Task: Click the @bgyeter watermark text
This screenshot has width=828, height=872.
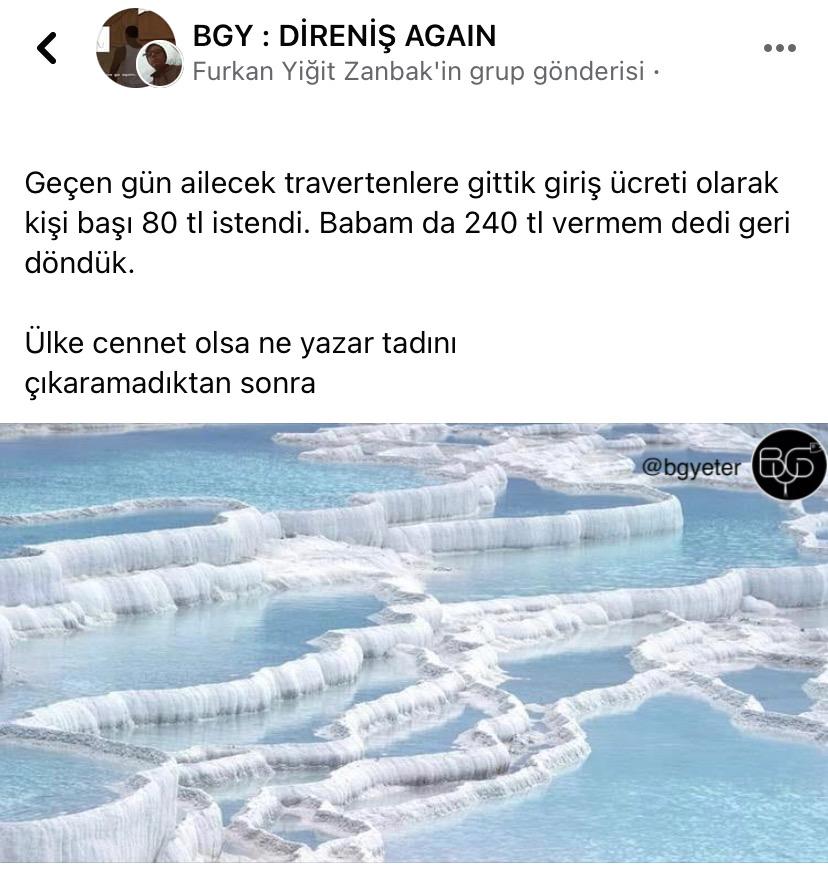Action: tap(691, 467)
